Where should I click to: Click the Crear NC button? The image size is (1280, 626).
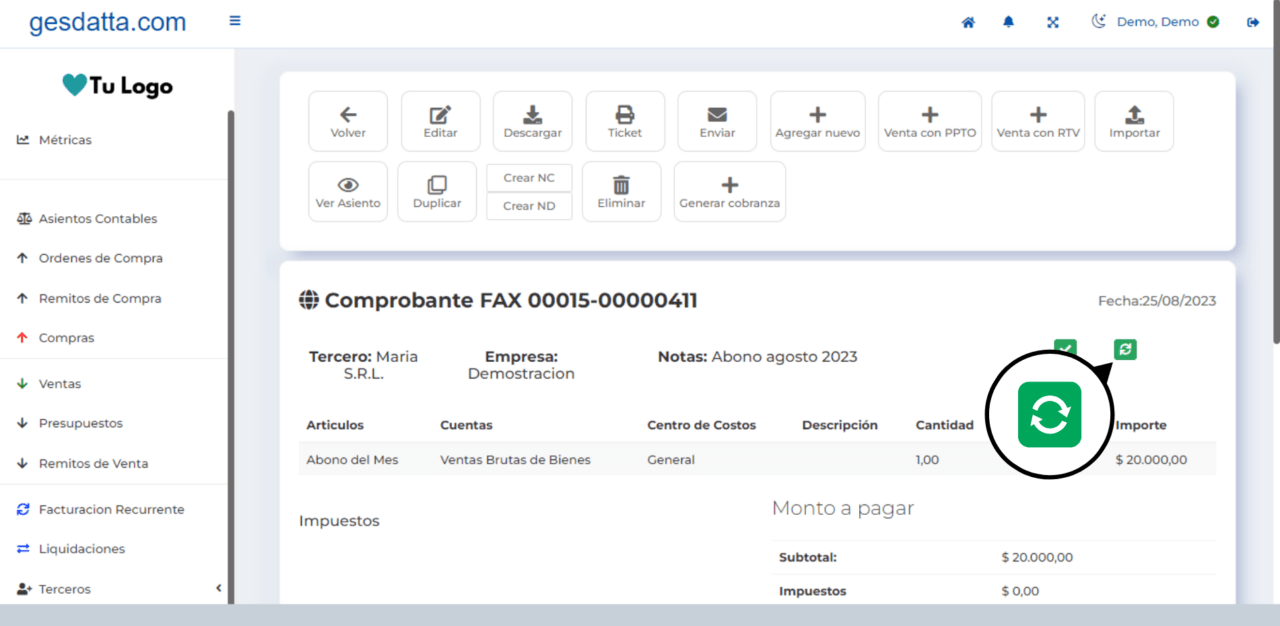click(x=529, y=177)
